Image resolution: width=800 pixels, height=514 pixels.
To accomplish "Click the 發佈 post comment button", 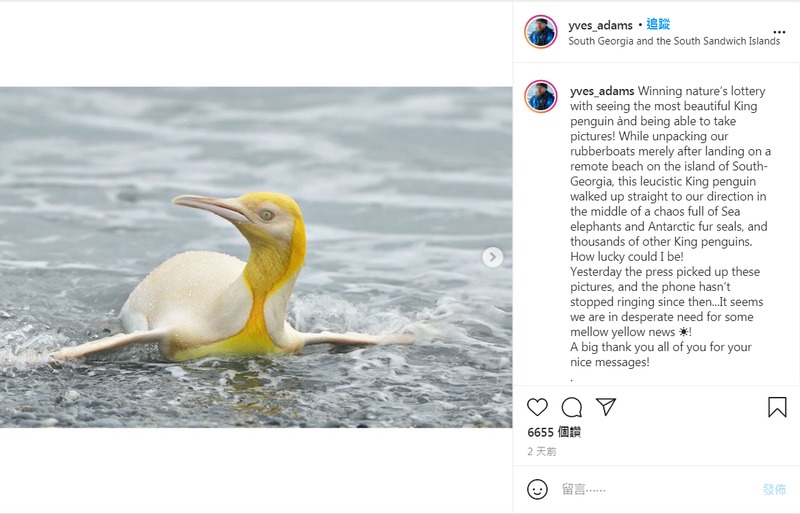I will [x=774, y=489].
